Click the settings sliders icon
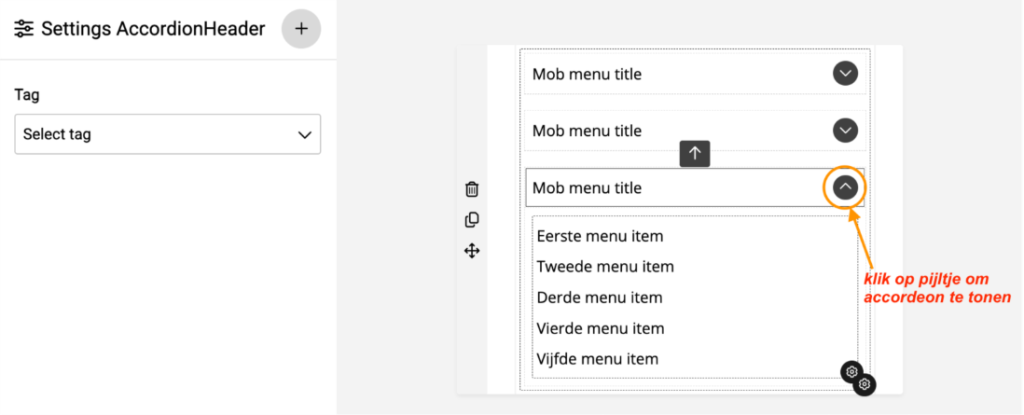Screen dimensions: 1024x415 click(x=24, y=29)
